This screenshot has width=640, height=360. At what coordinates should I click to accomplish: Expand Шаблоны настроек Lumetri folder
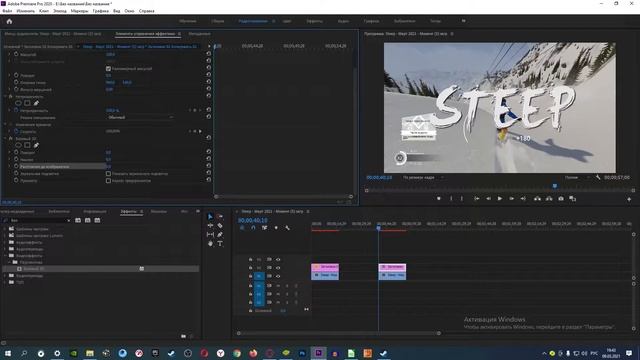5,236
